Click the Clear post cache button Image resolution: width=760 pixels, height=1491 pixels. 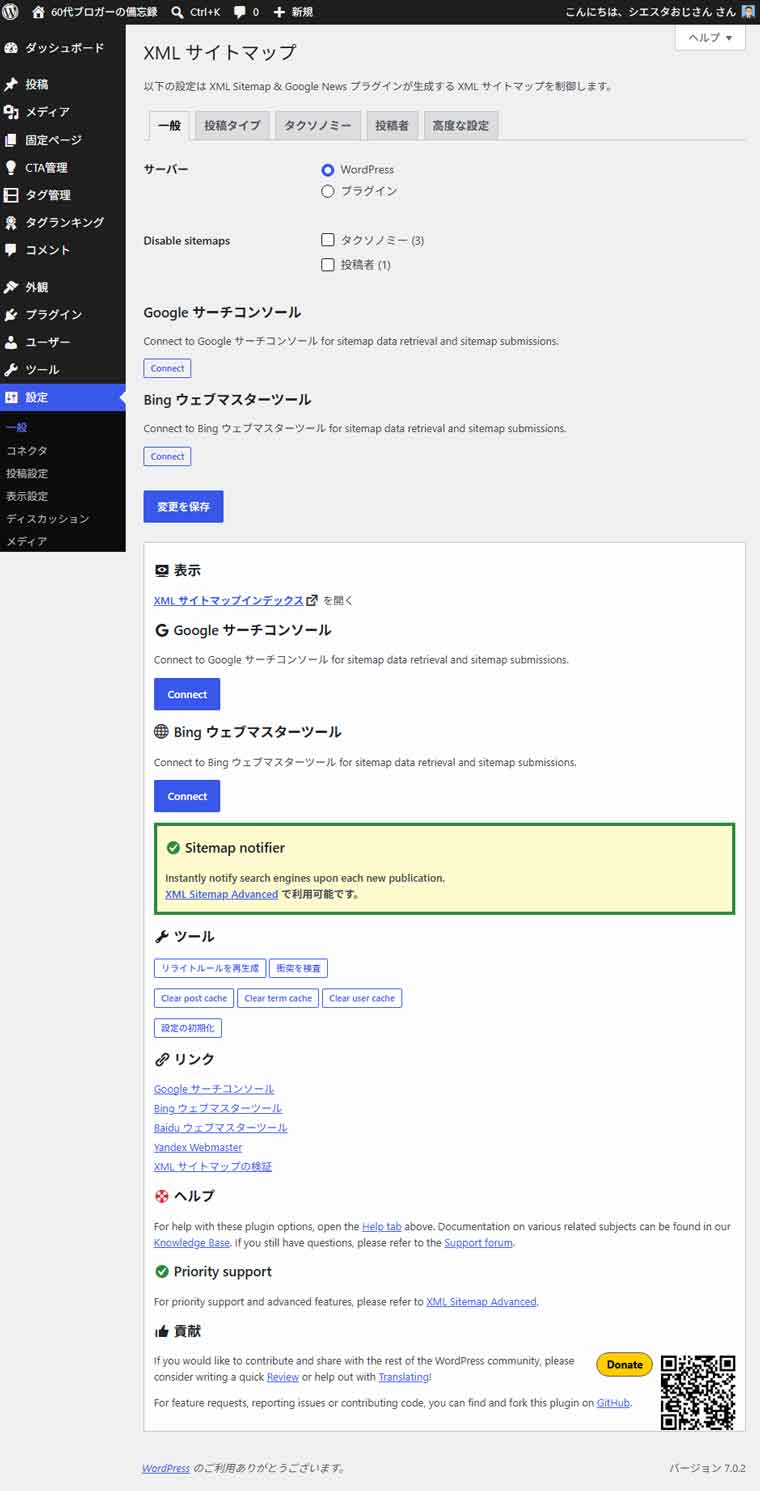(x=194, y=998)
